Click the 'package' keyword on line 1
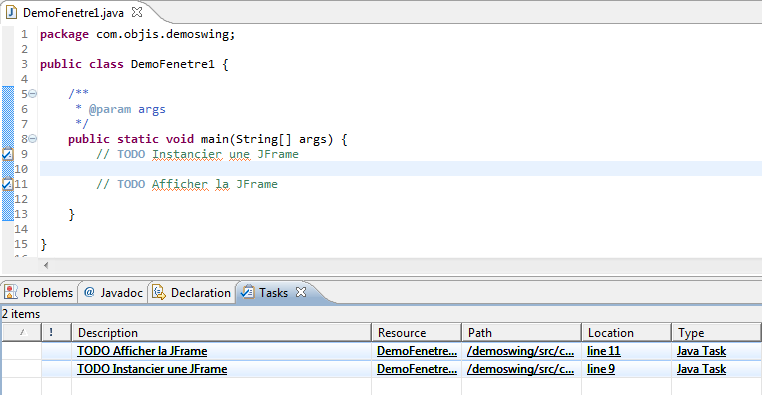This screenshot has width=762, height=395. [64, 34]
